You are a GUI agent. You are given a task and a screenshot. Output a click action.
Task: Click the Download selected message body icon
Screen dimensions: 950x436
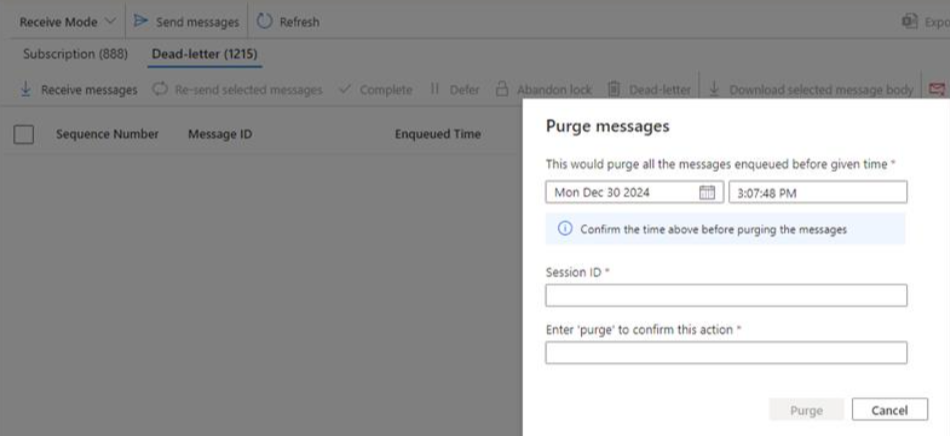coord(714,89)
